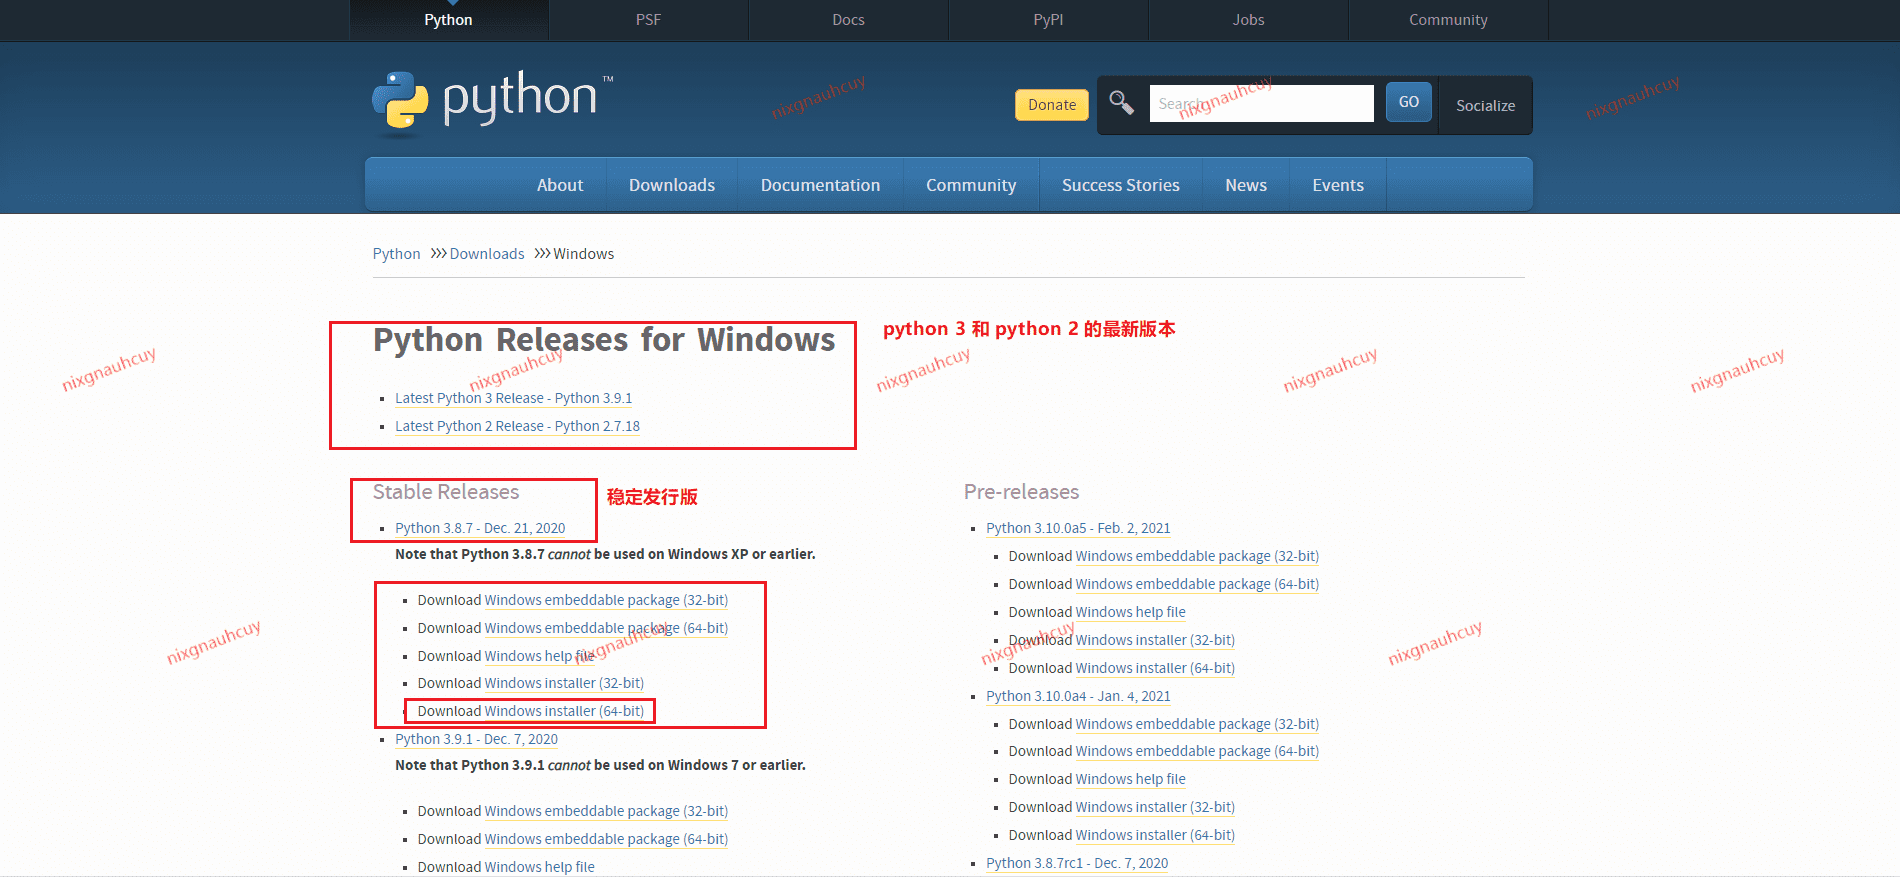The image size is (1900, 877).
Task: Open the Python 3.8.7rc1 - Dec. 7, 2020 pre-release
Action: pyautogui.click(x=1077, y=863)
